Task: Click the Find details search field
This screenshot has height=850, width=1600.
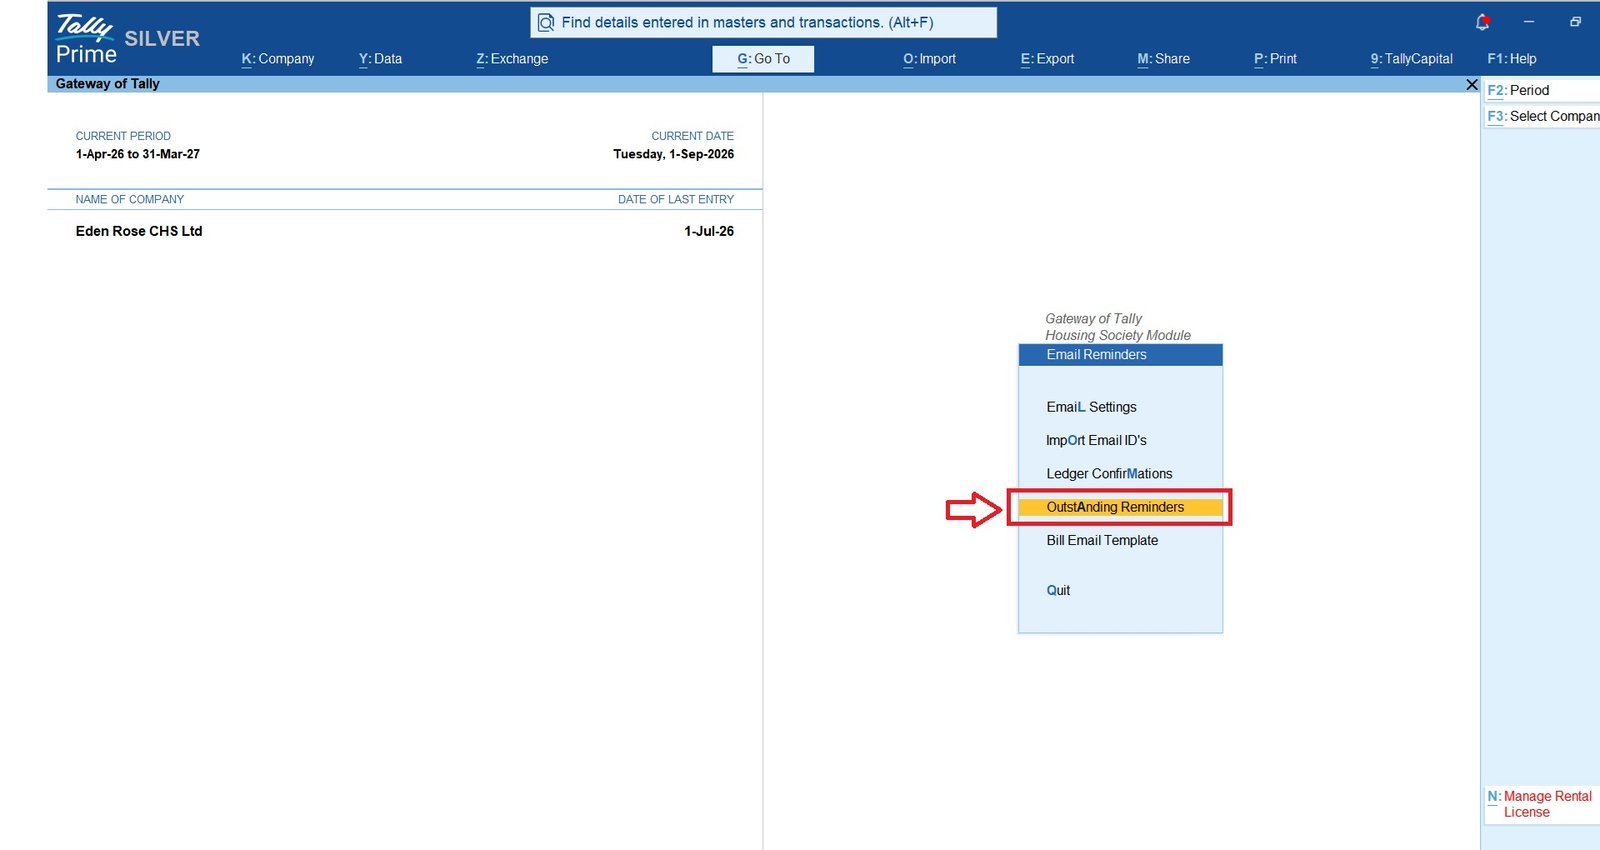Action: (x=763, y=22)
